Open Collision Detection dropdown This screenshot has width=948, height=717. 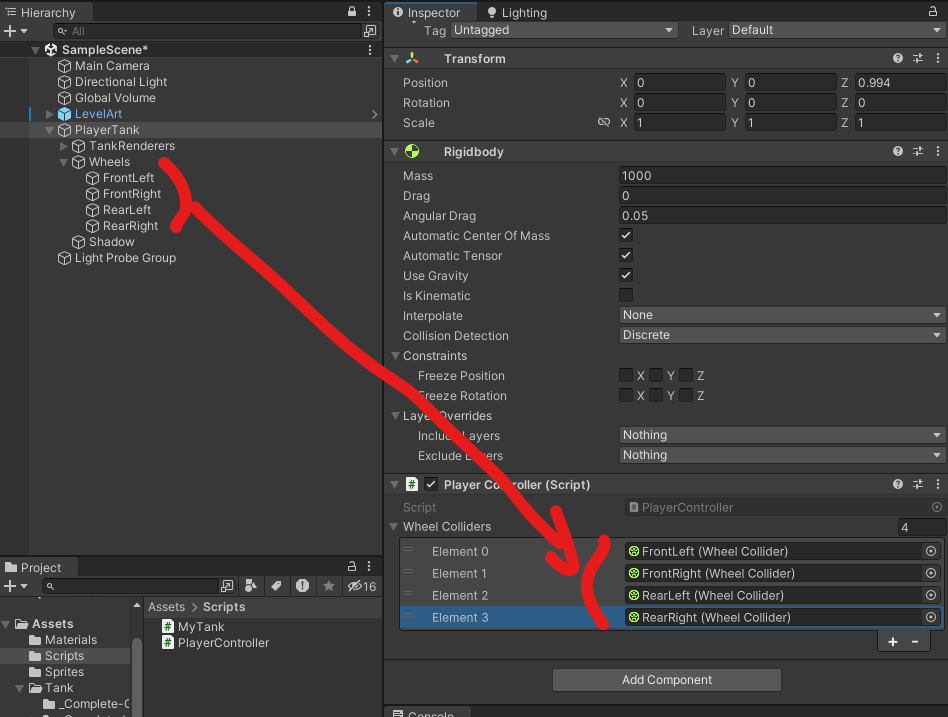(782, 335)
